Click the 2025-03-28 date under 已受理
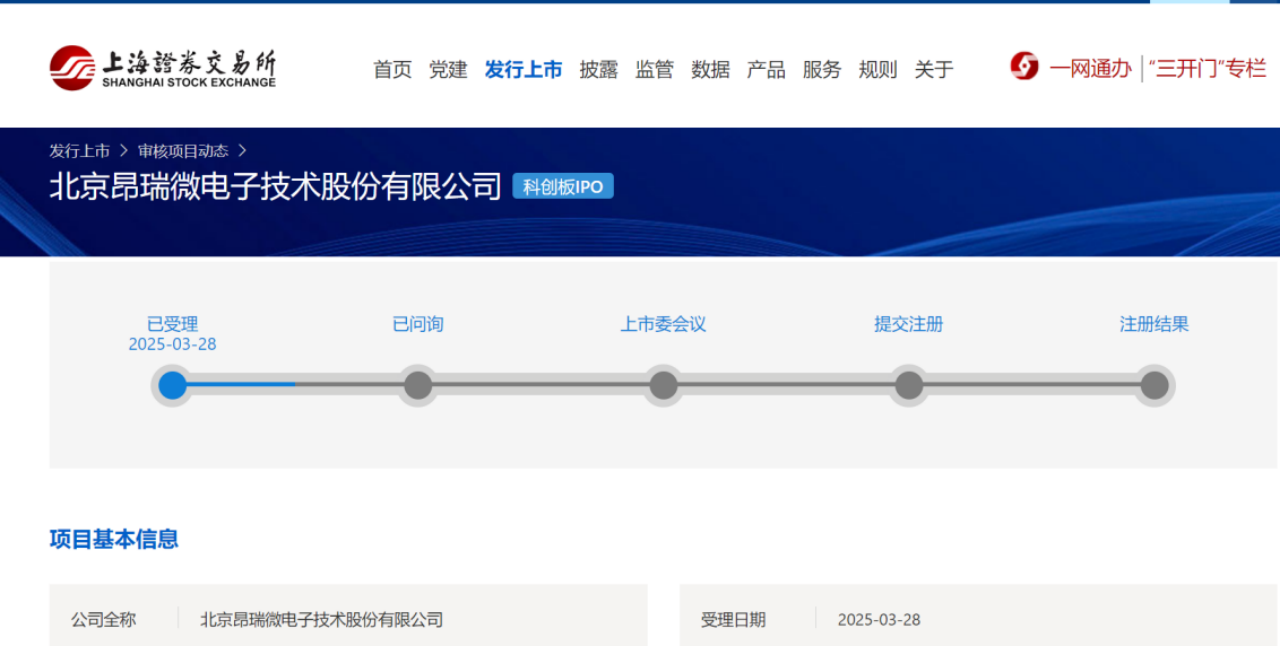 point(173,344)
